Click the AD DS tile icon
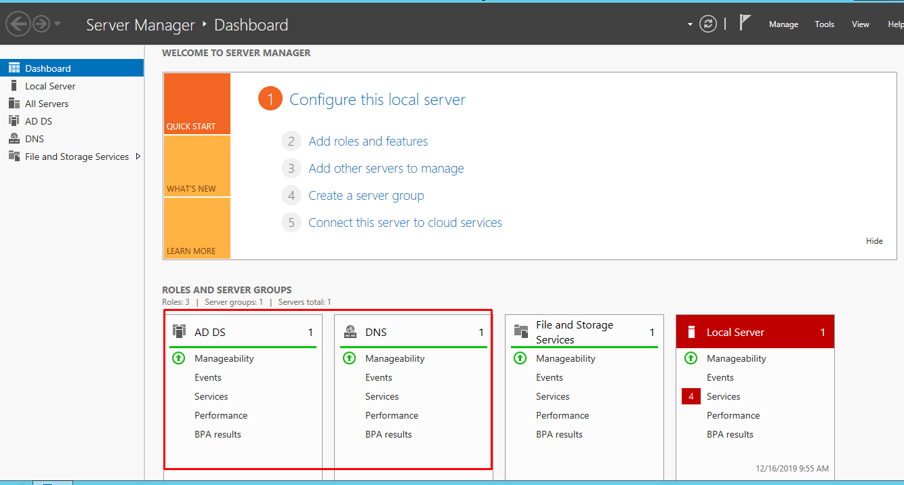 pos(179,332)
